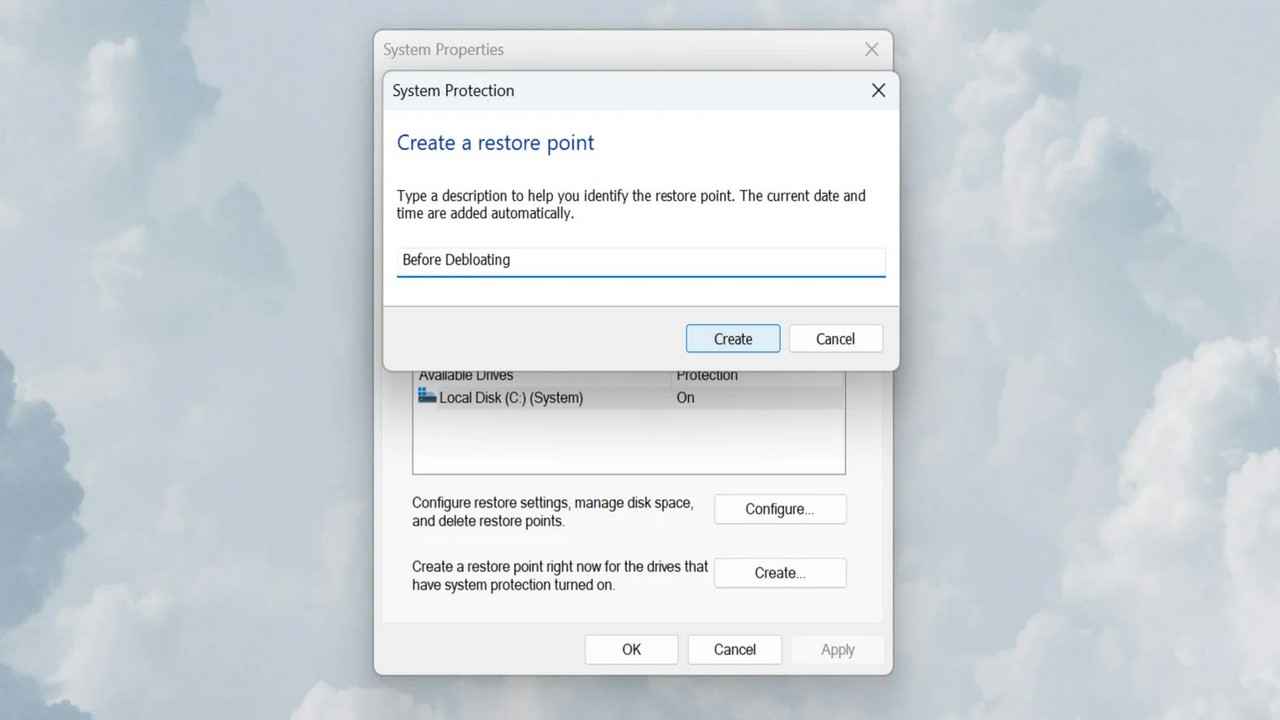Screen dimensions: 1280x720
Task: Click the System Protection title bar text
Action: (453, 91)
